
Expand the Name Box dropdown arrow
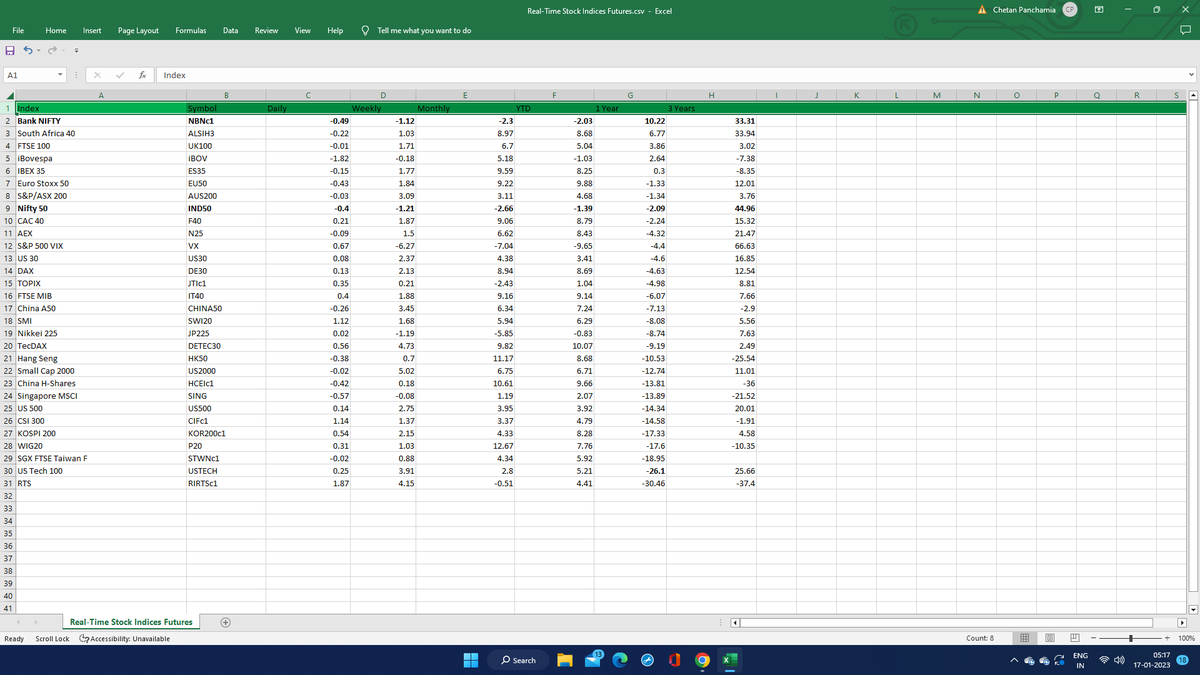pyautogui.click(x=61, y=75)
